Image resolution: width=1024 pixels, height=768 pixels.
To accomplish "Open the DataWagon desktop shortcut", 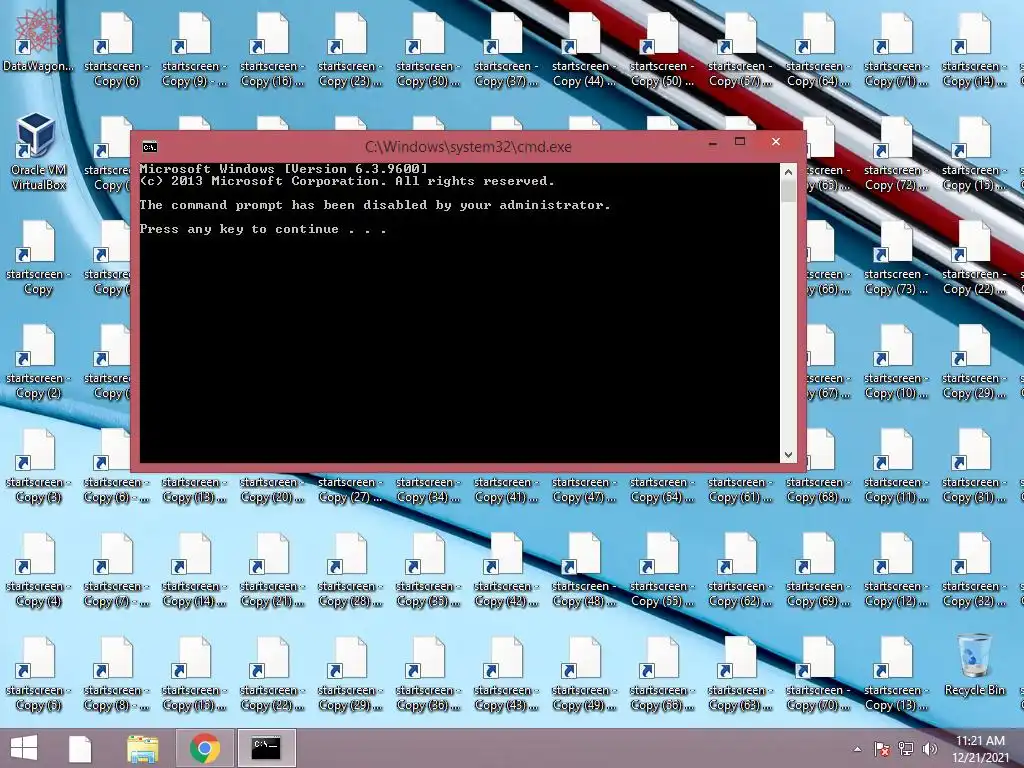I will [x=38, y=40].
